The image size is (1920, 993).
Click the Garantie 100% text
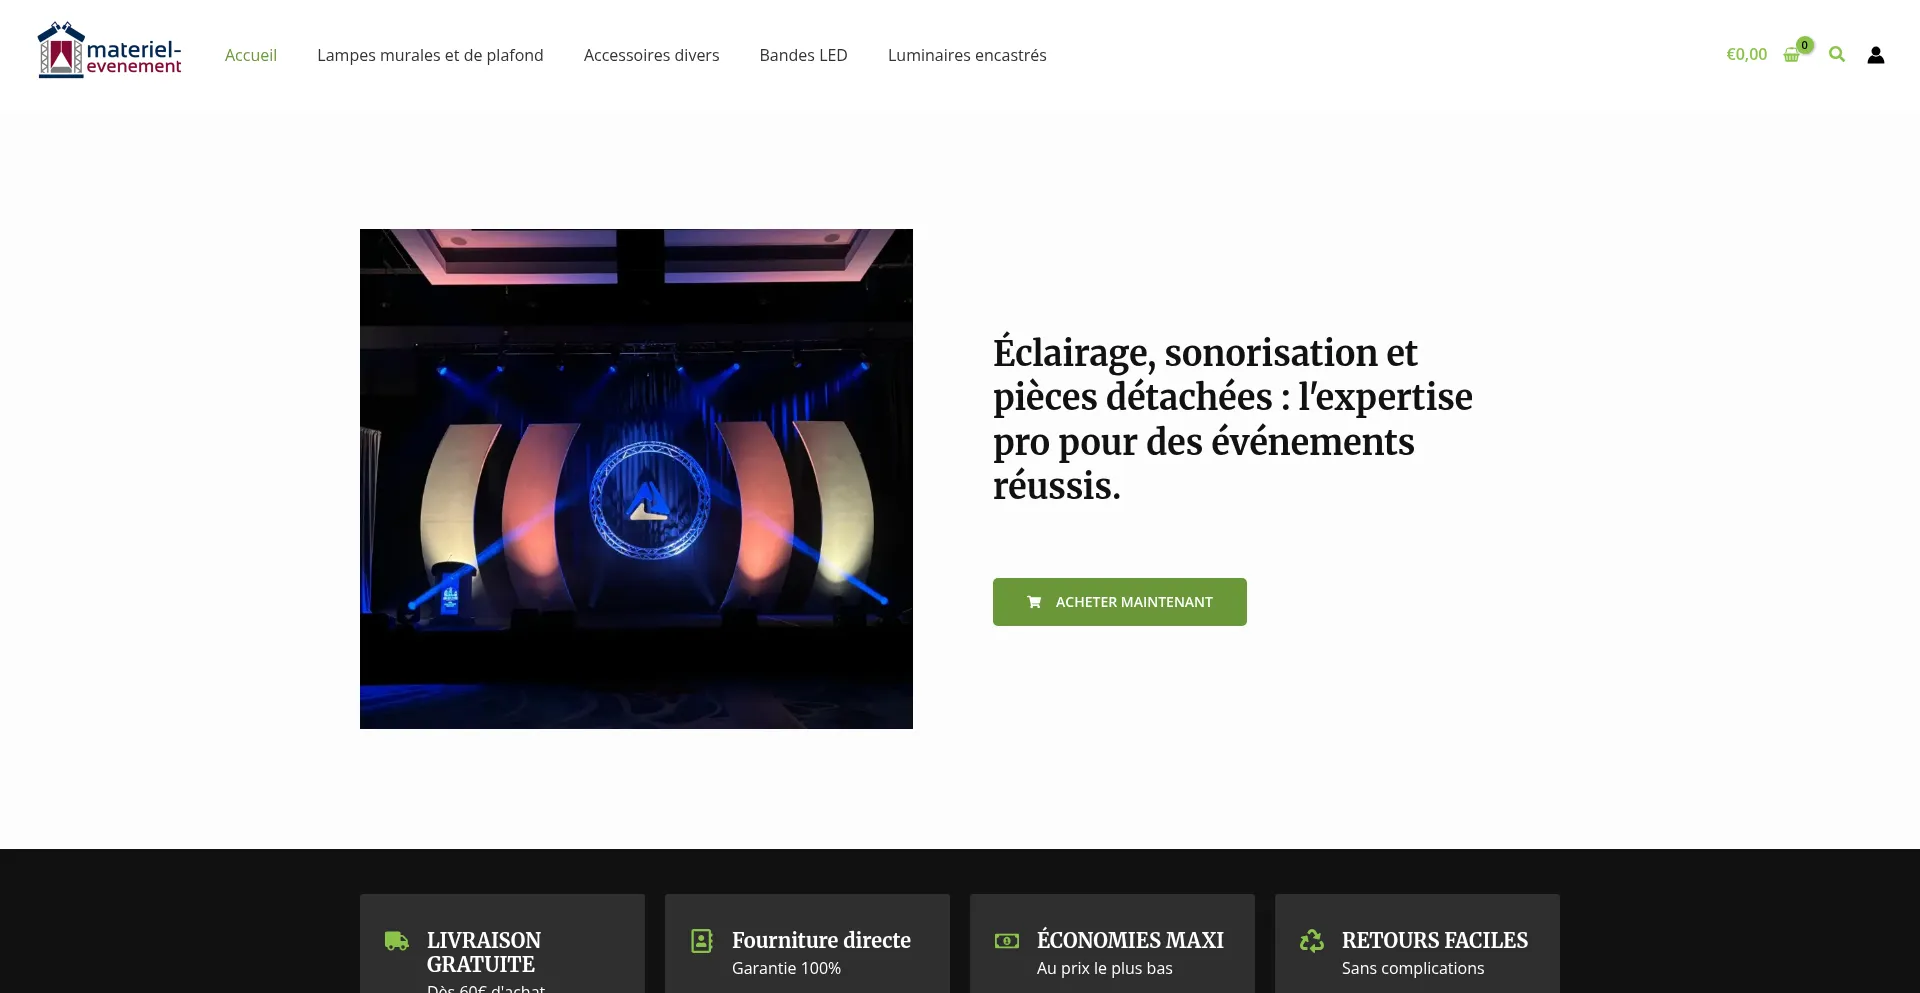[786, 968]
